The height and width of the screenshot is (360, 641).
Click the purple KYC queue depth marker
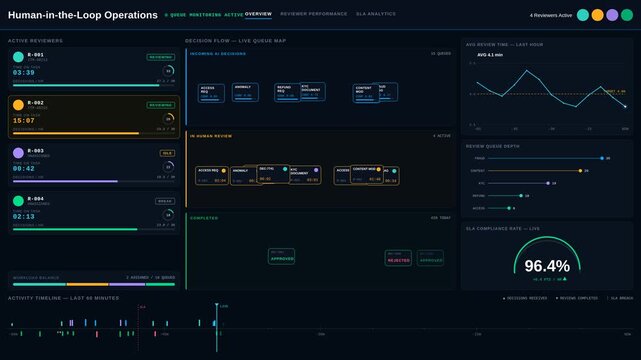(x=548, y=183)
